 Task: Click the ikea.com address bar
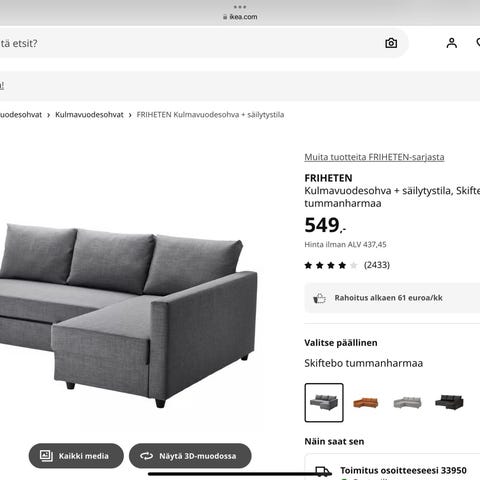tap(240, 17)
